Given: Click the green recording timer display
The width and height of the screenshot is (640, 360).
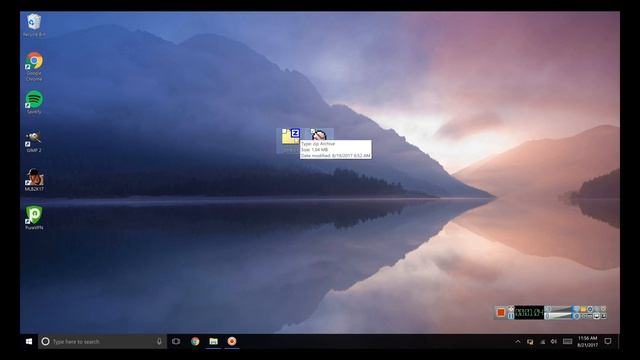Looking at the screenshot, I should click(529, 312).
